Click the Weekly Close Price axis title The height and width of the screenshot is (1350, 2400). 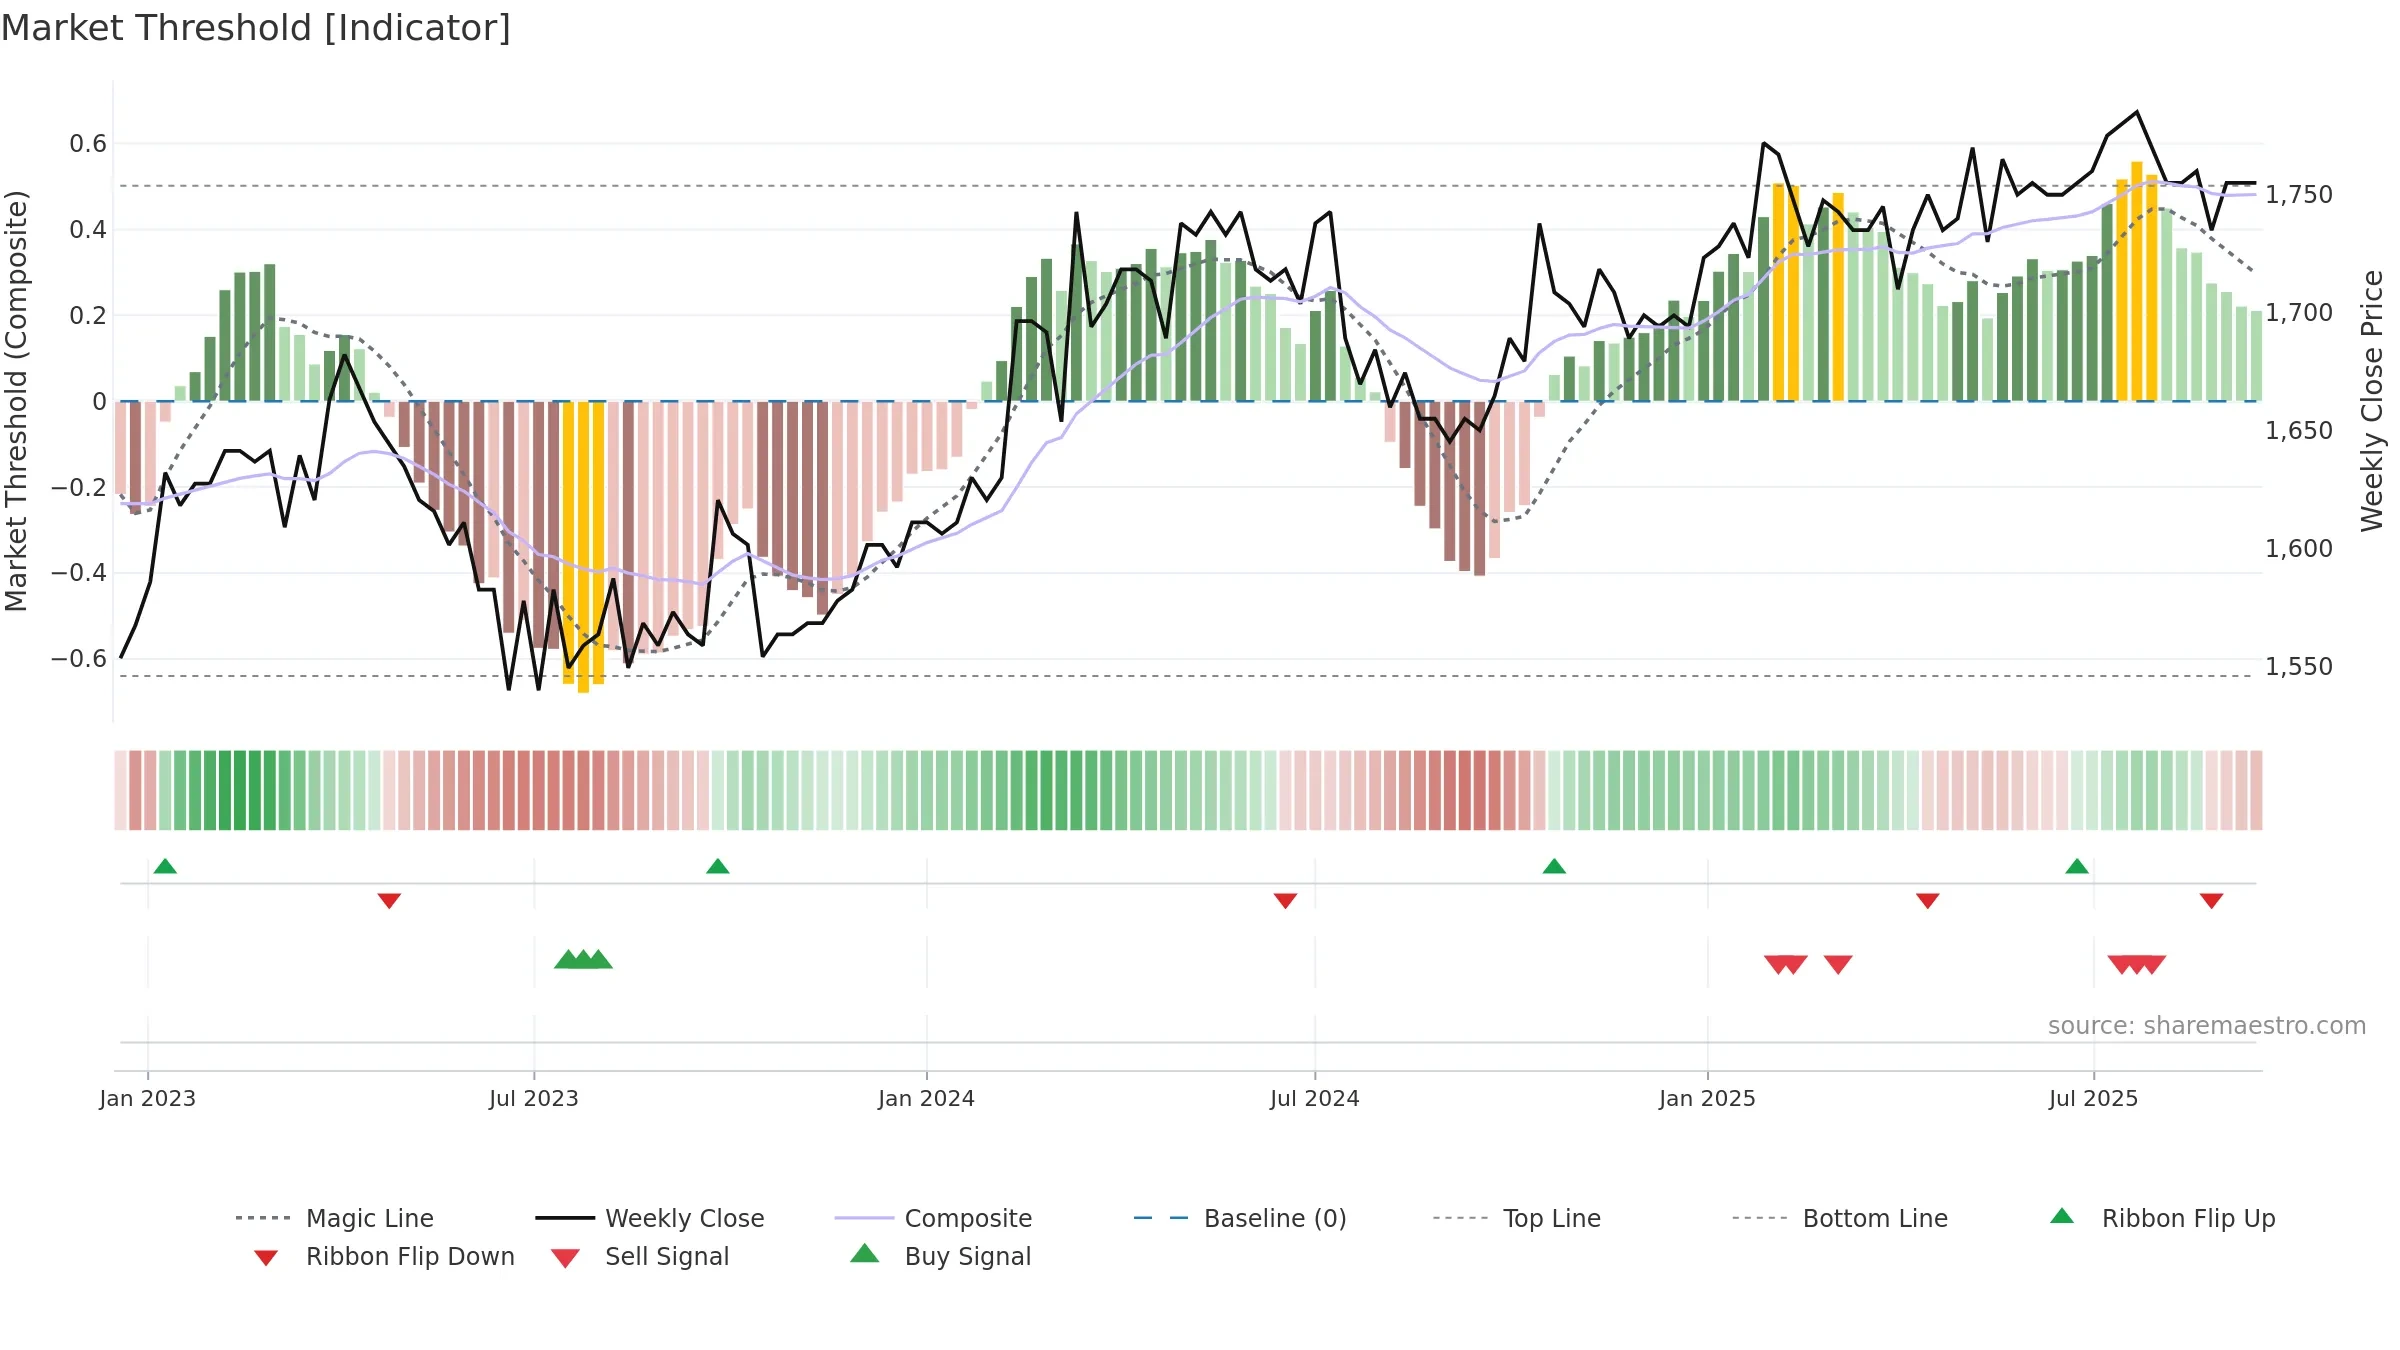click(2373, 400)
